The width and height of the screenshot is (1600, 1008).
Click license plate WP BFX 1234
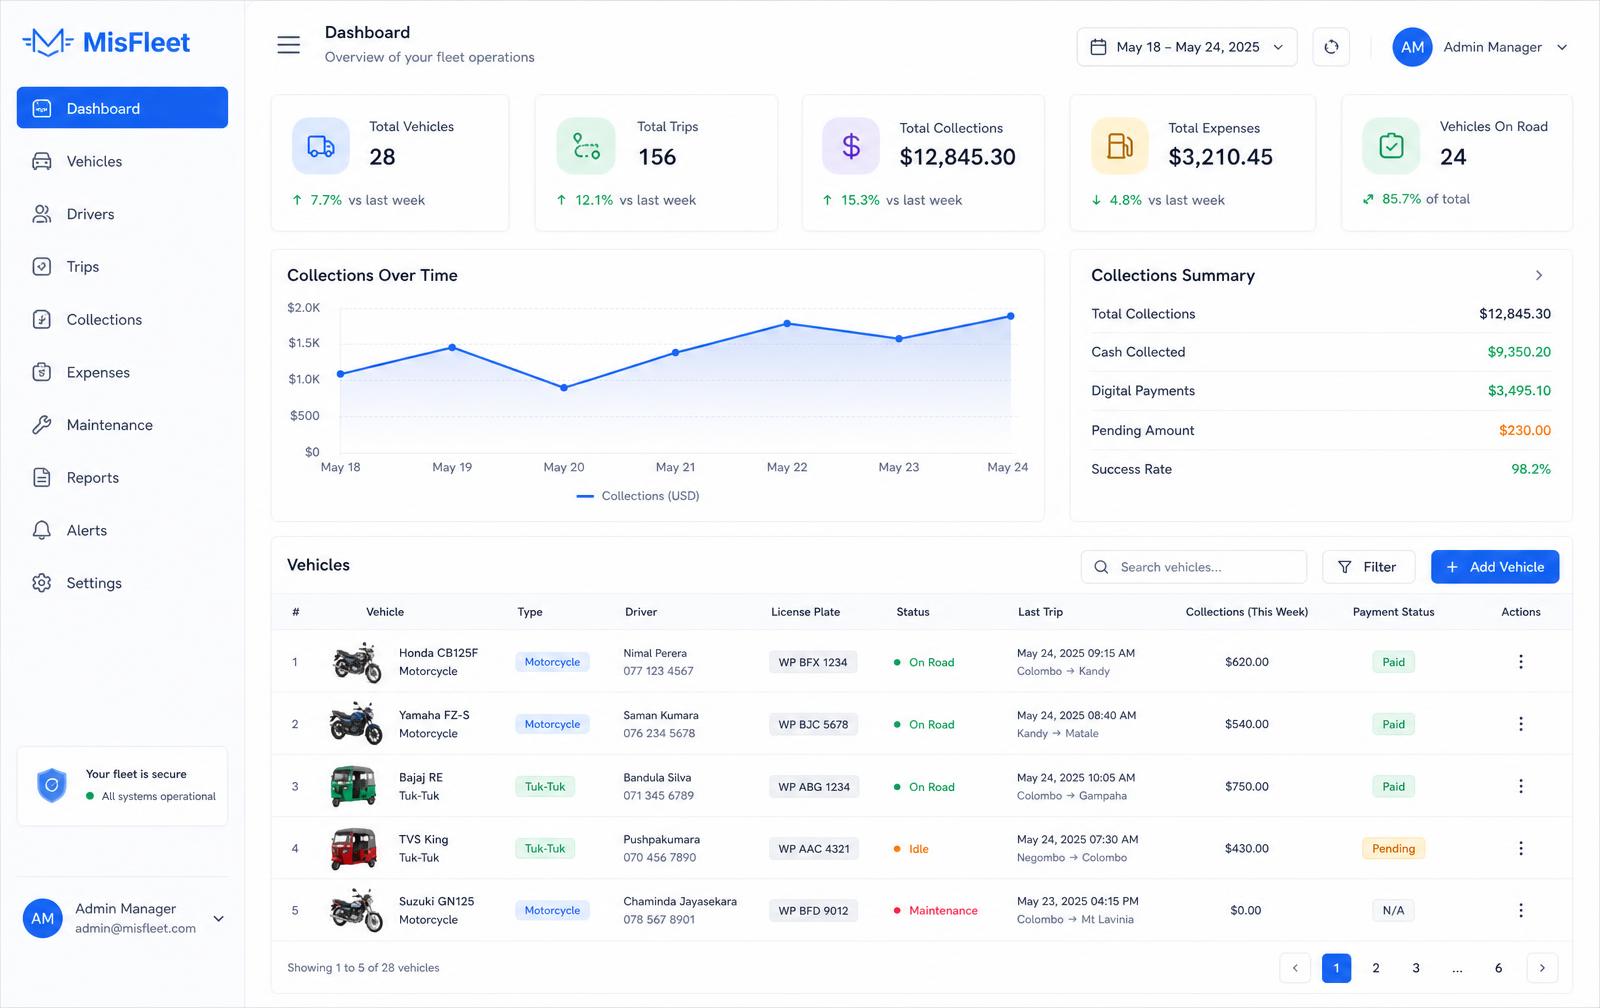pos(813,662)
